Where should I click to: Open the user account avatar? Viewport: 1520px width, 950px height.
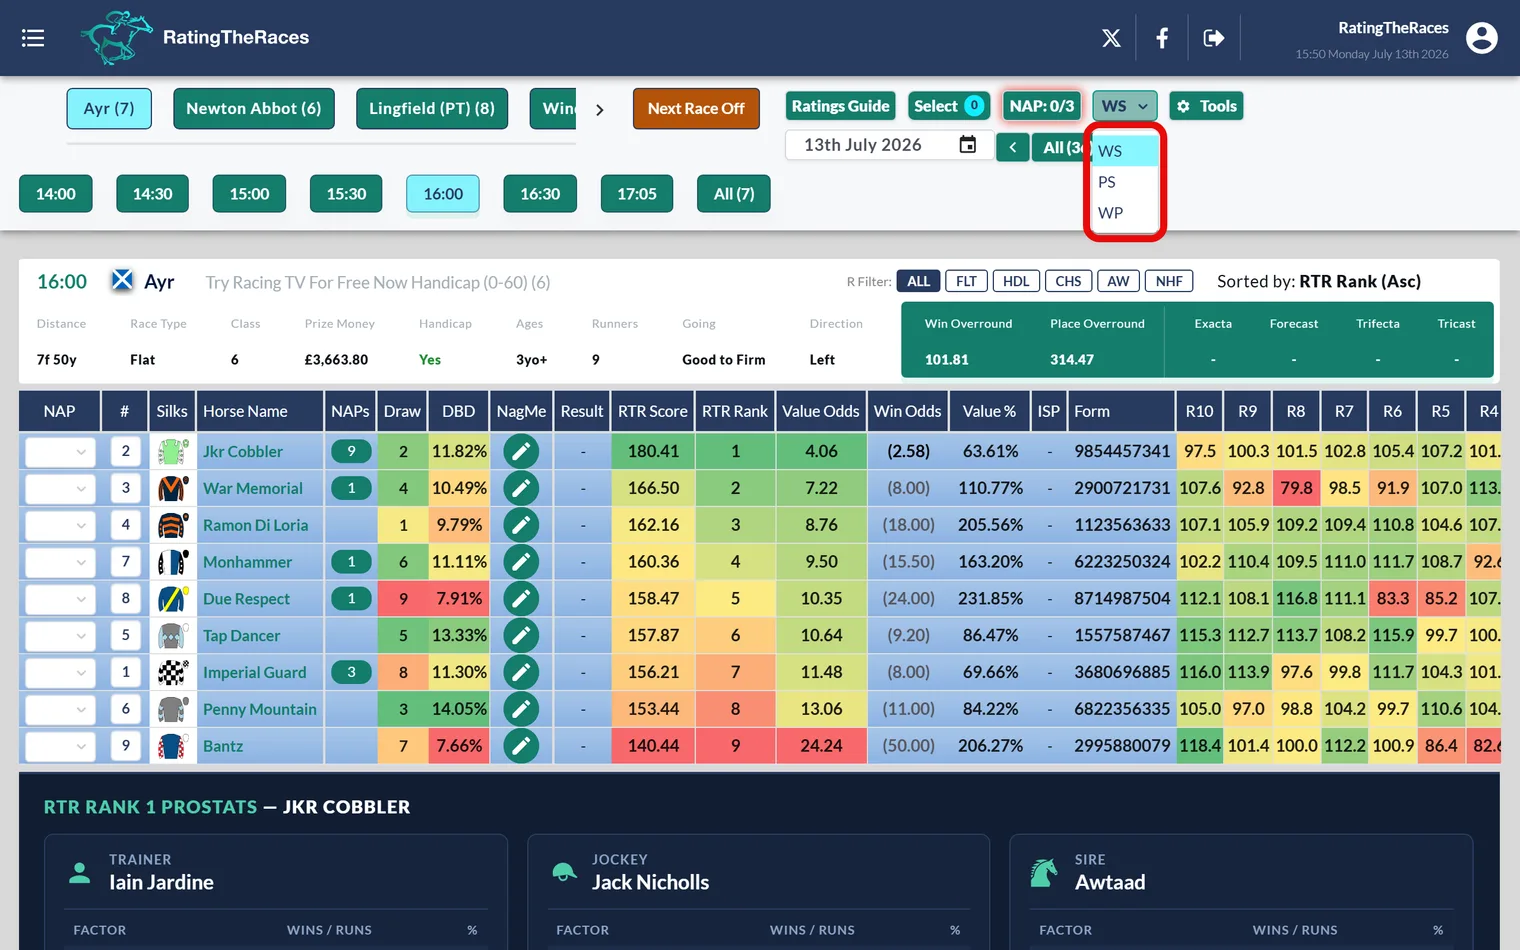(1482, 38)
